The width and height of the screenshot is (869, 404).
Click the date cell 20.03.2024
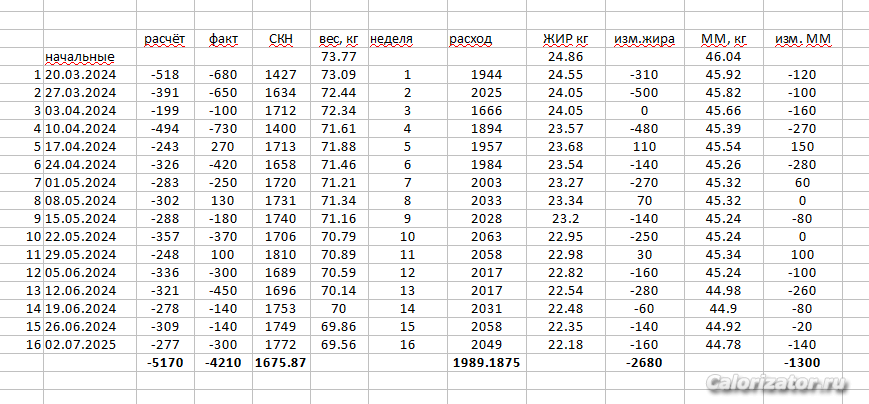click(x=84, y=75)
